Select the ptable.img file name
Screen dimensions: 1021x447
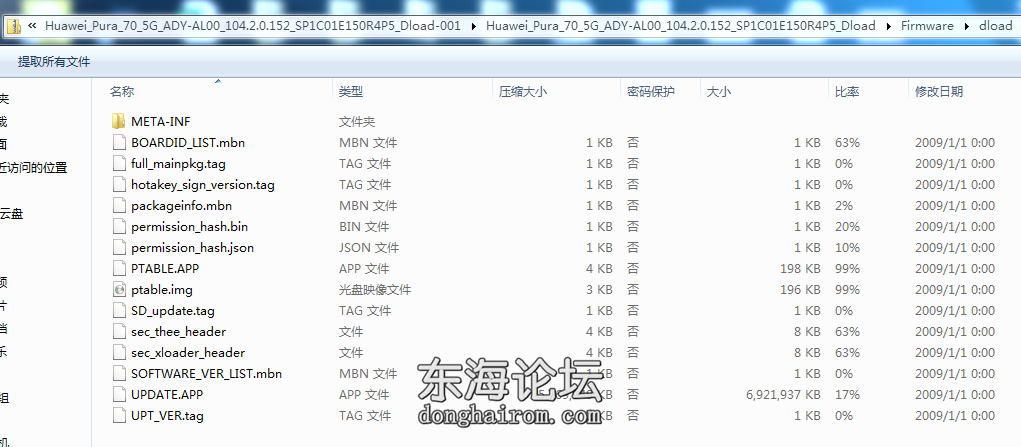(x=161, y=289)
